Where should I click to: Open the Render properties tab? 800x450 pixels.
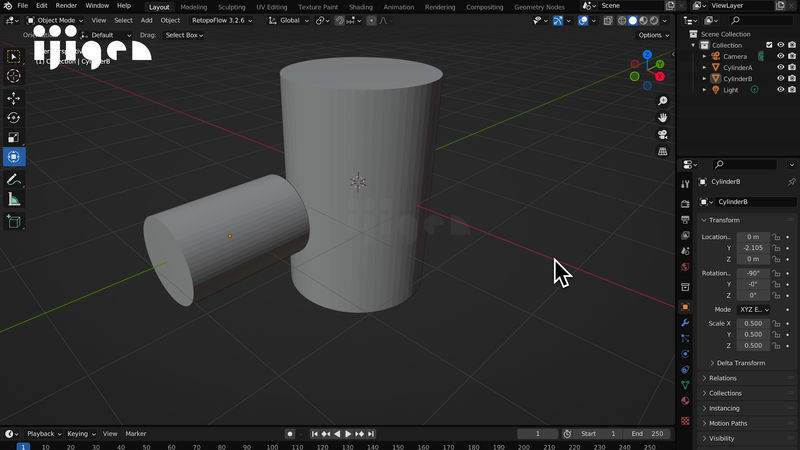coord(685,204)
